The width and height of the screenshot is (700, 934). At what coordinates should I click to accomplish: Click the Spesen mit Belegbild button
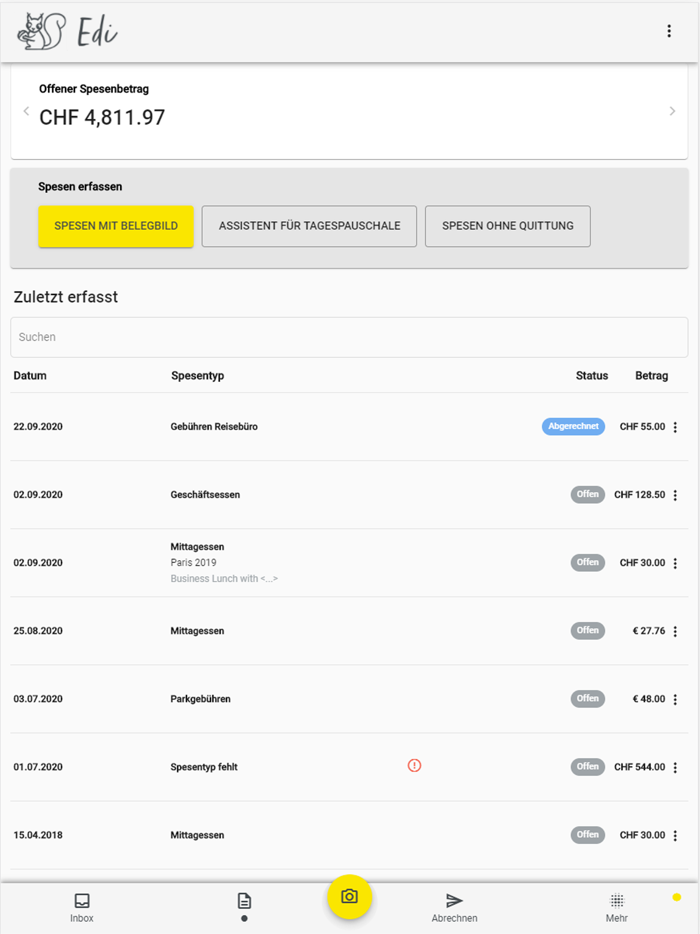116,226
